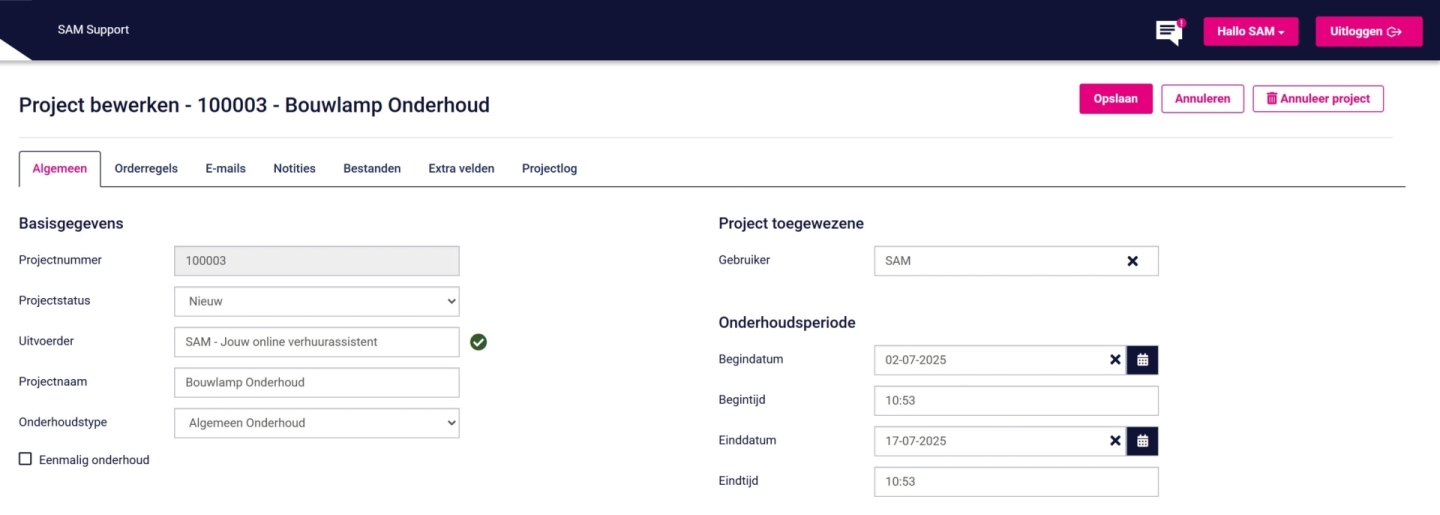Open the Begindatum calendar picker
Screen dimensions: 1440x515
pos(1142,360)
